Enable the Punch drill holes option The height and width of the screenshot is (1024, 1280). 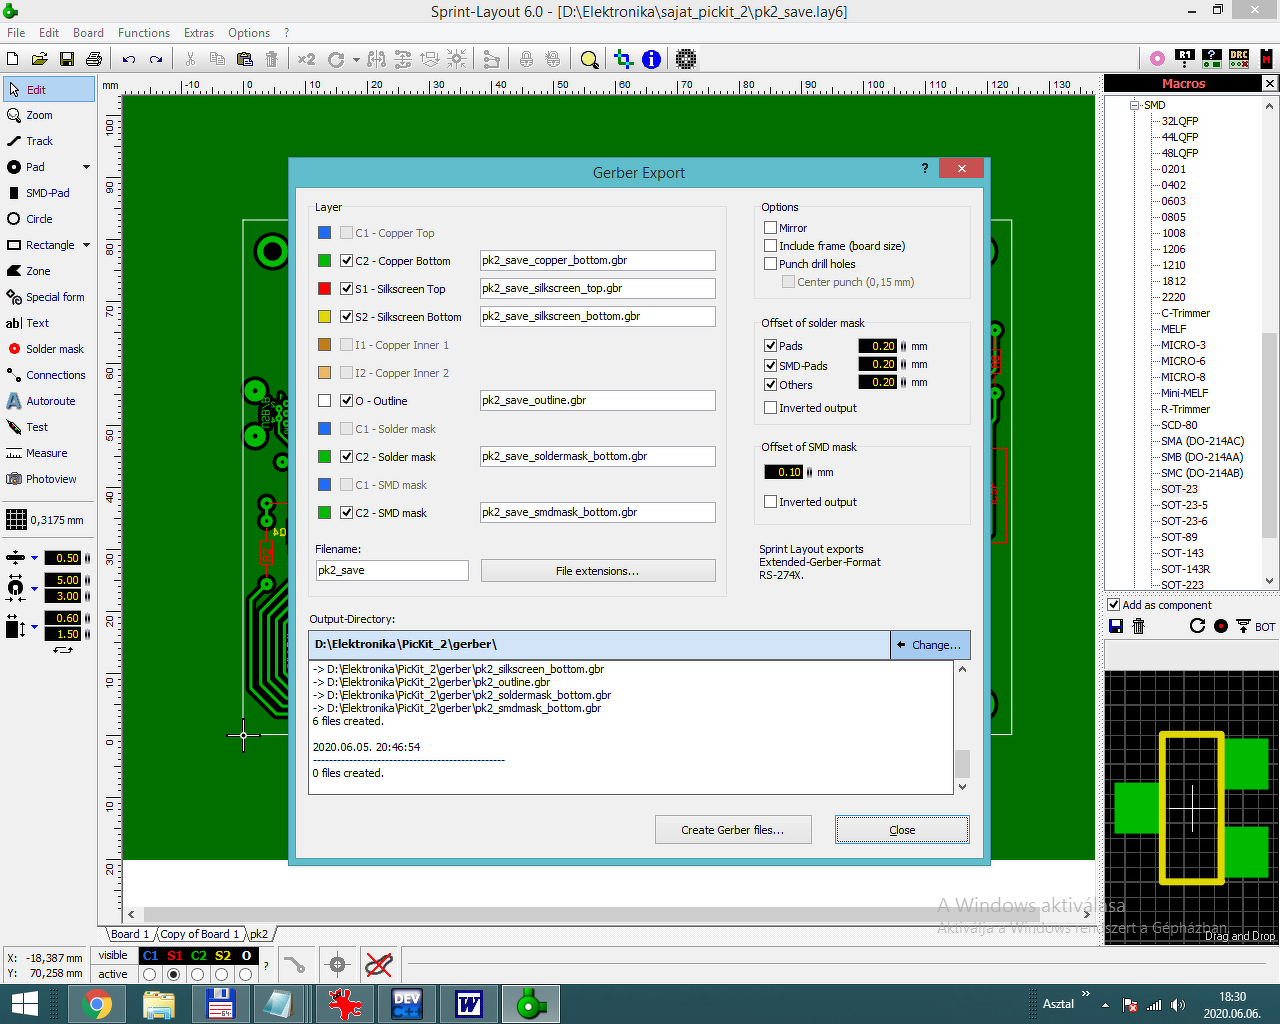[770, 264]
